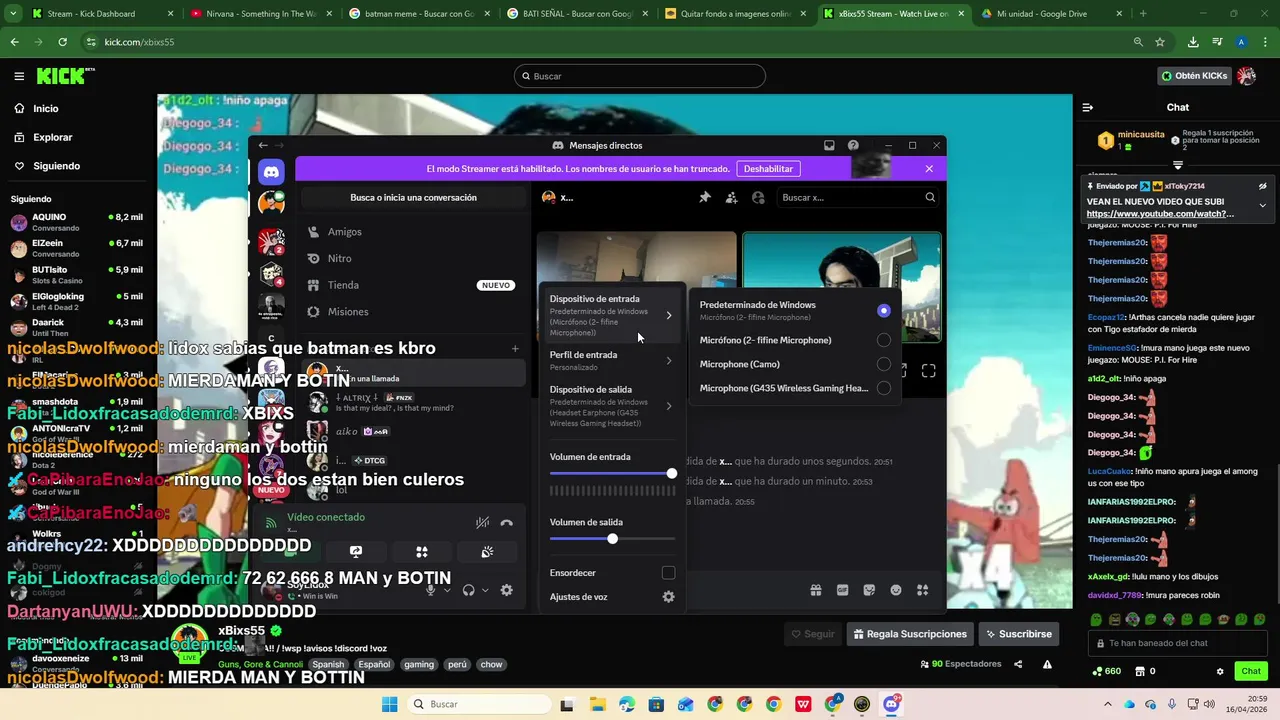1280x720 pixels.
Task: Open 'Nitro' in Discord sidebar
Action: (413, 258)
